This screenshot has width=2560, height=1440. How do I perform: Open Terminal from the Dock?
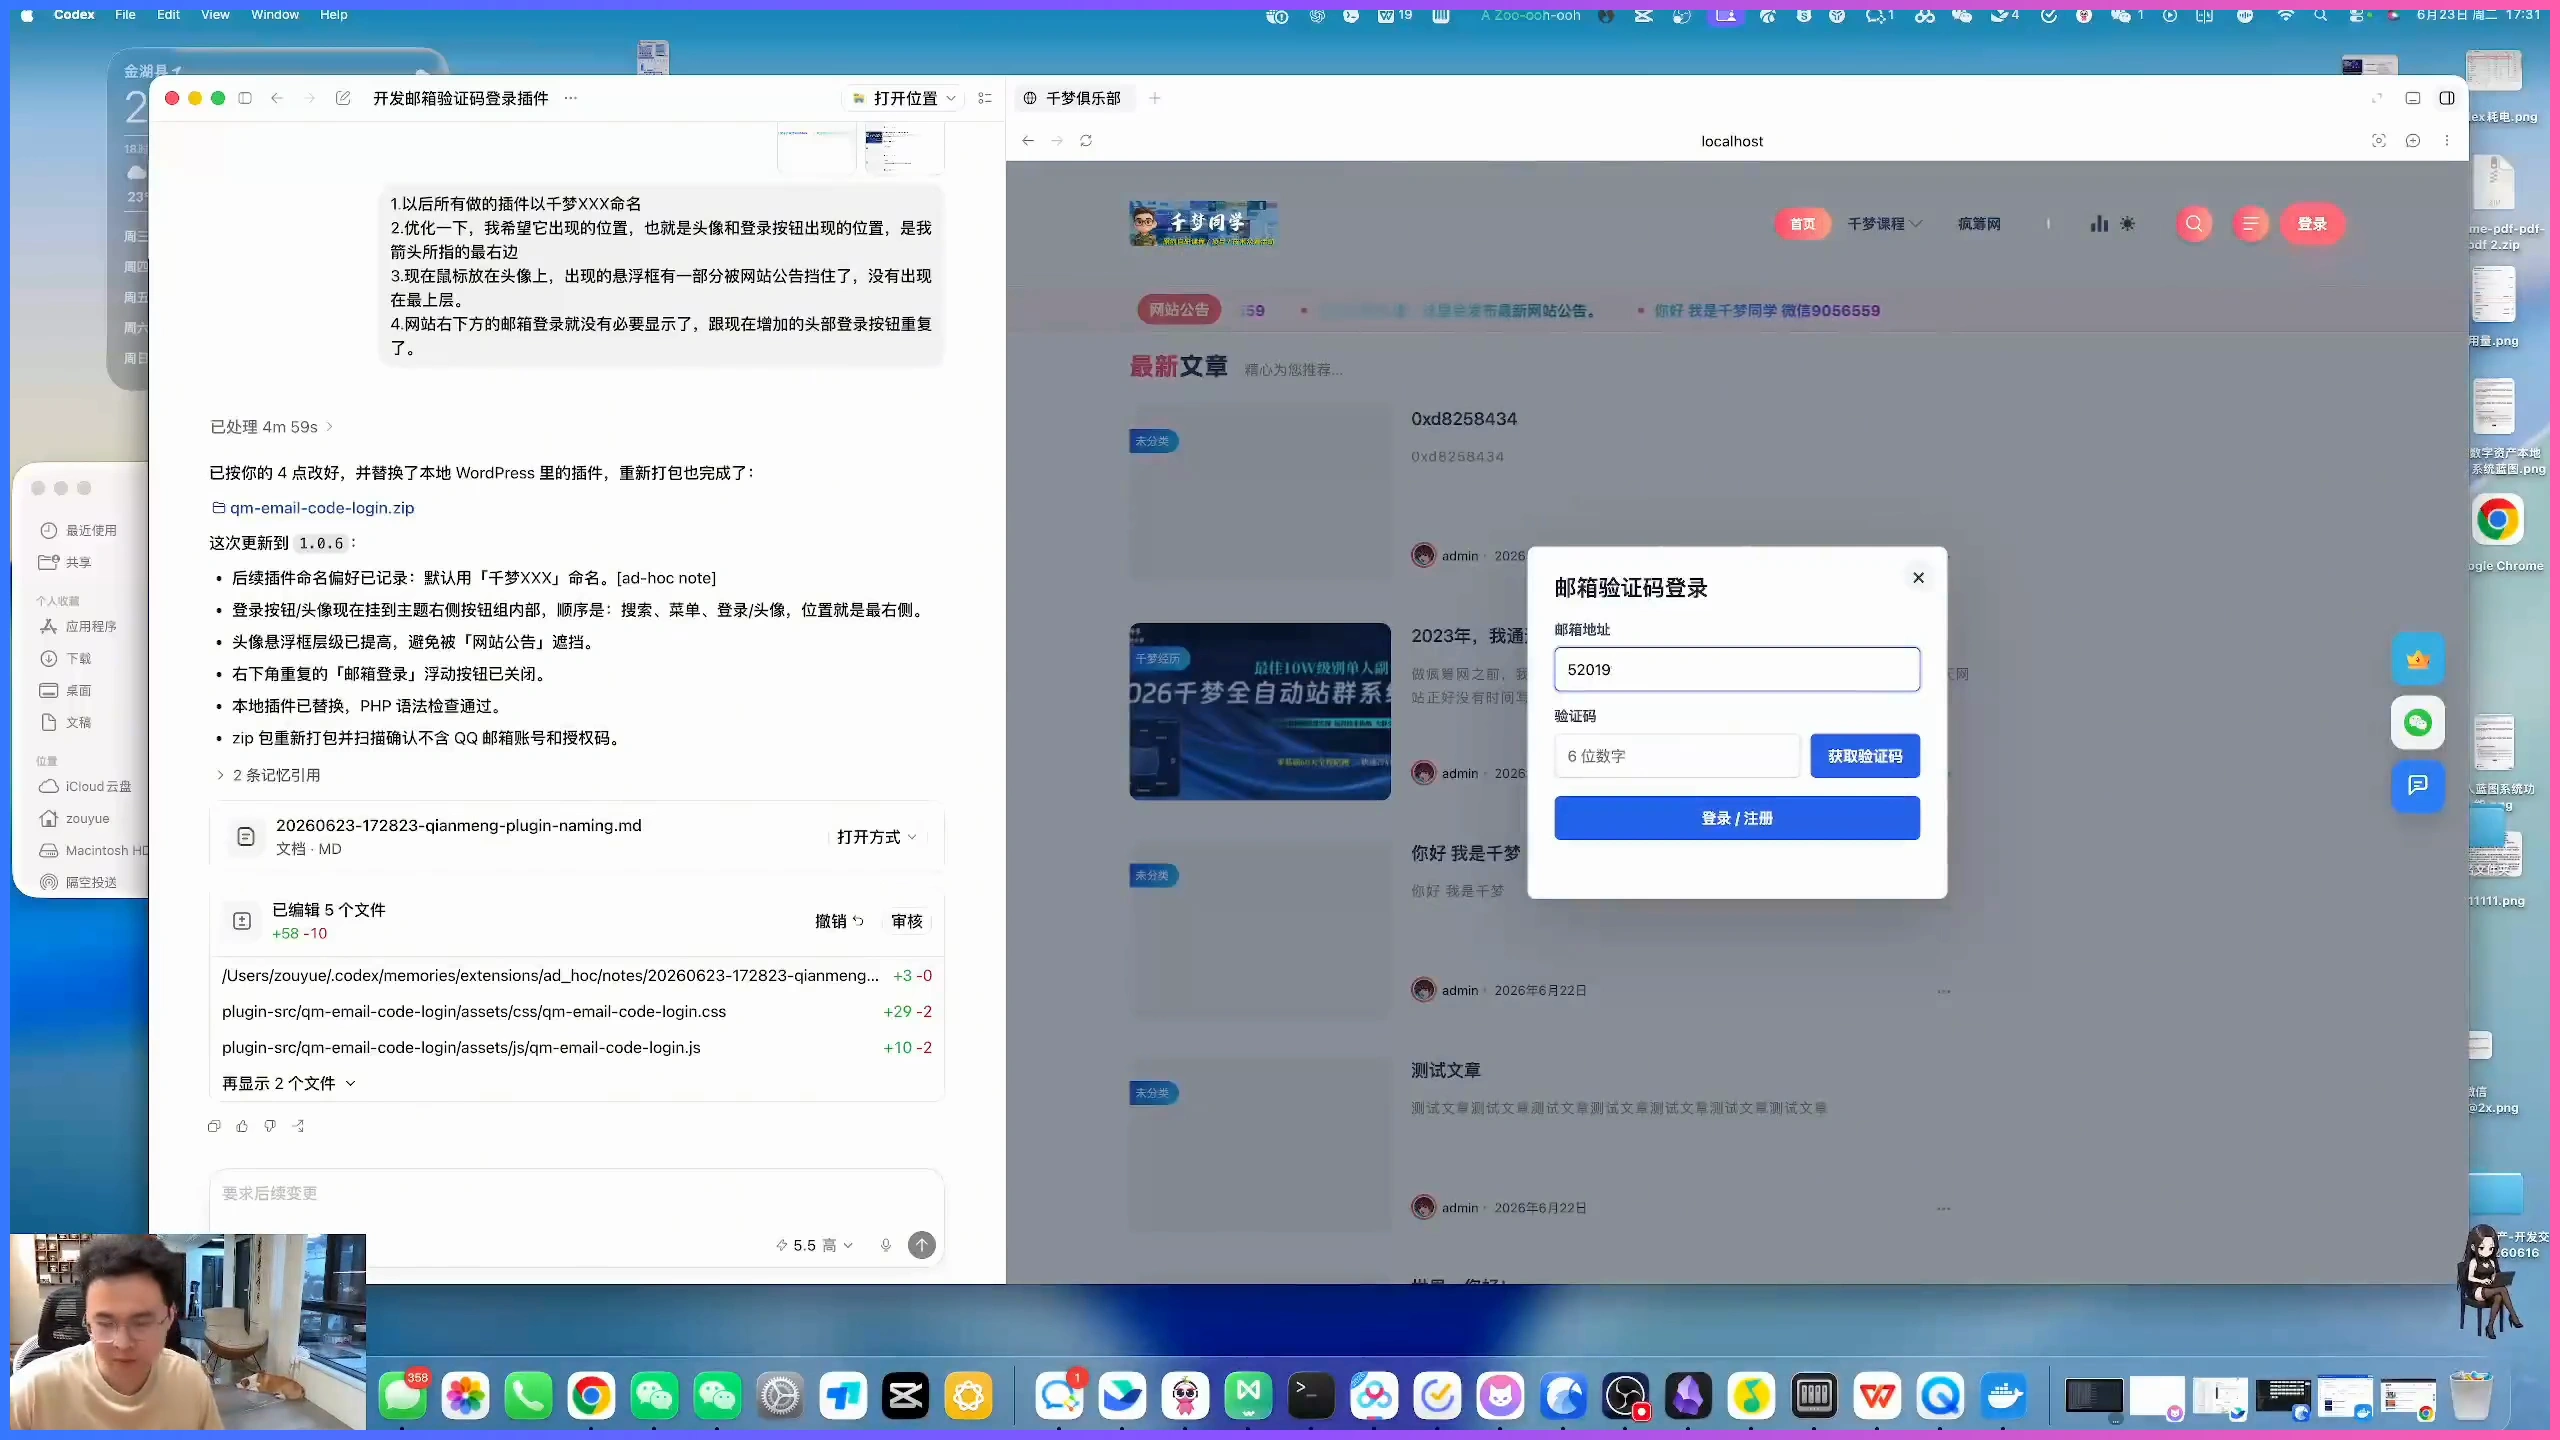1311,1395
